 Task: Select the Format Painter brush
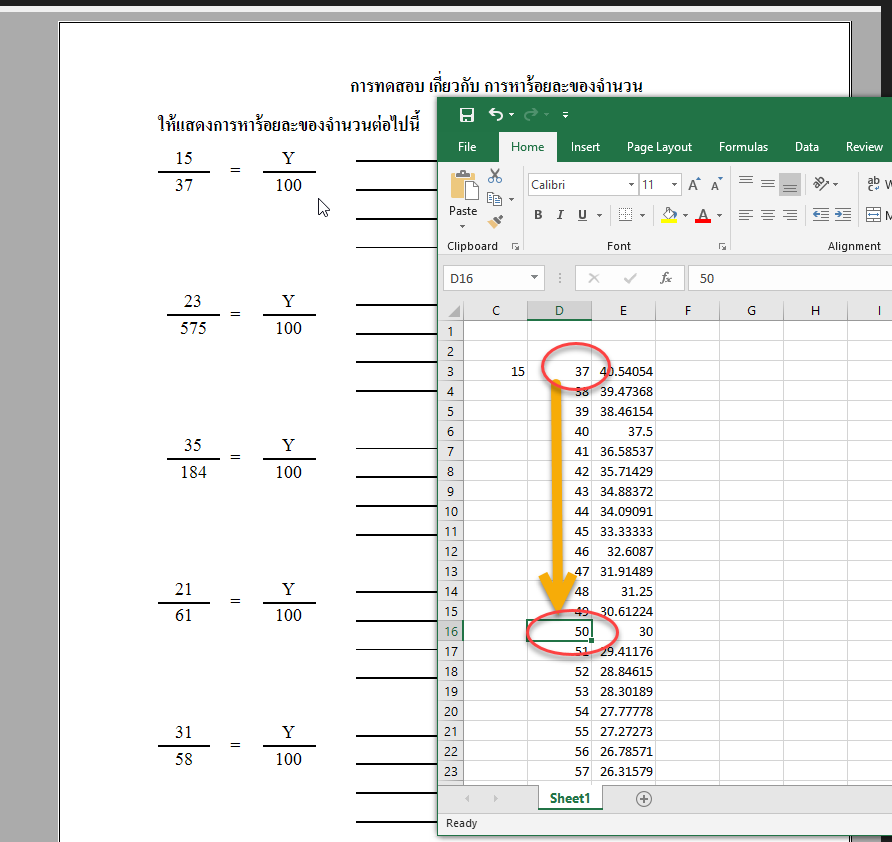(x=495, y=221)
